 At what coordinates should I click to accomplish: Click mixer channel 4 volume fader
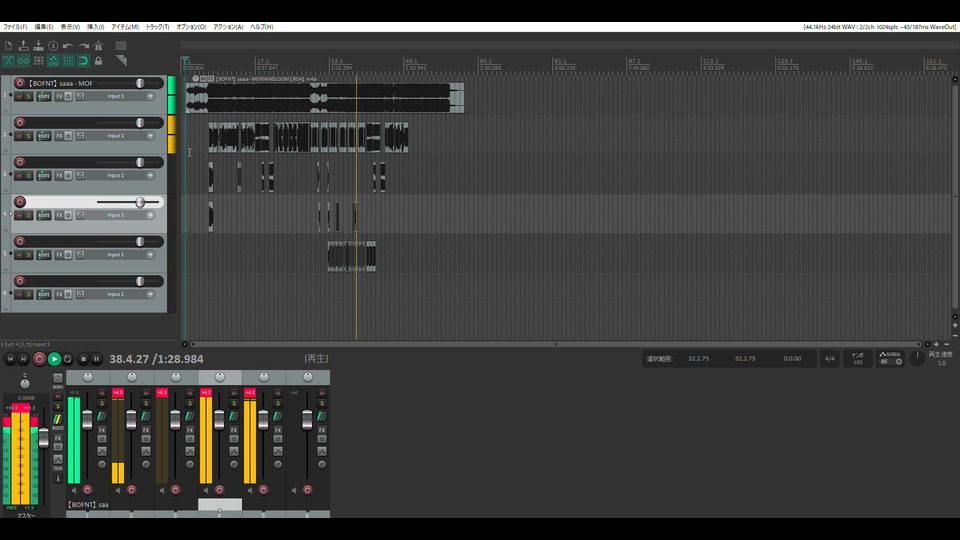[219, 420]
